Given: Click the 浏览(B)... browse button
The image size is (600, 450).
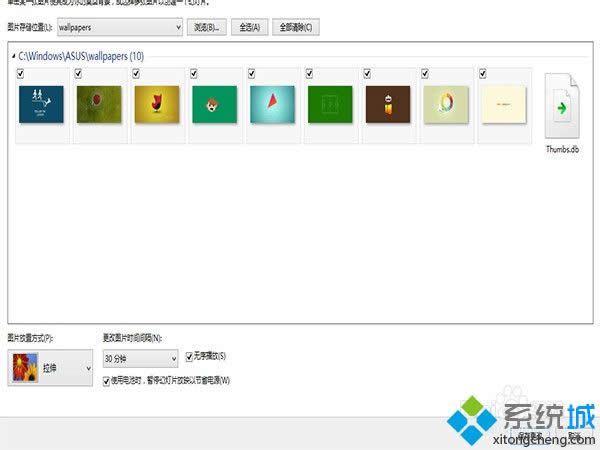Looking at the screenshot, I should tap(206, 27).
